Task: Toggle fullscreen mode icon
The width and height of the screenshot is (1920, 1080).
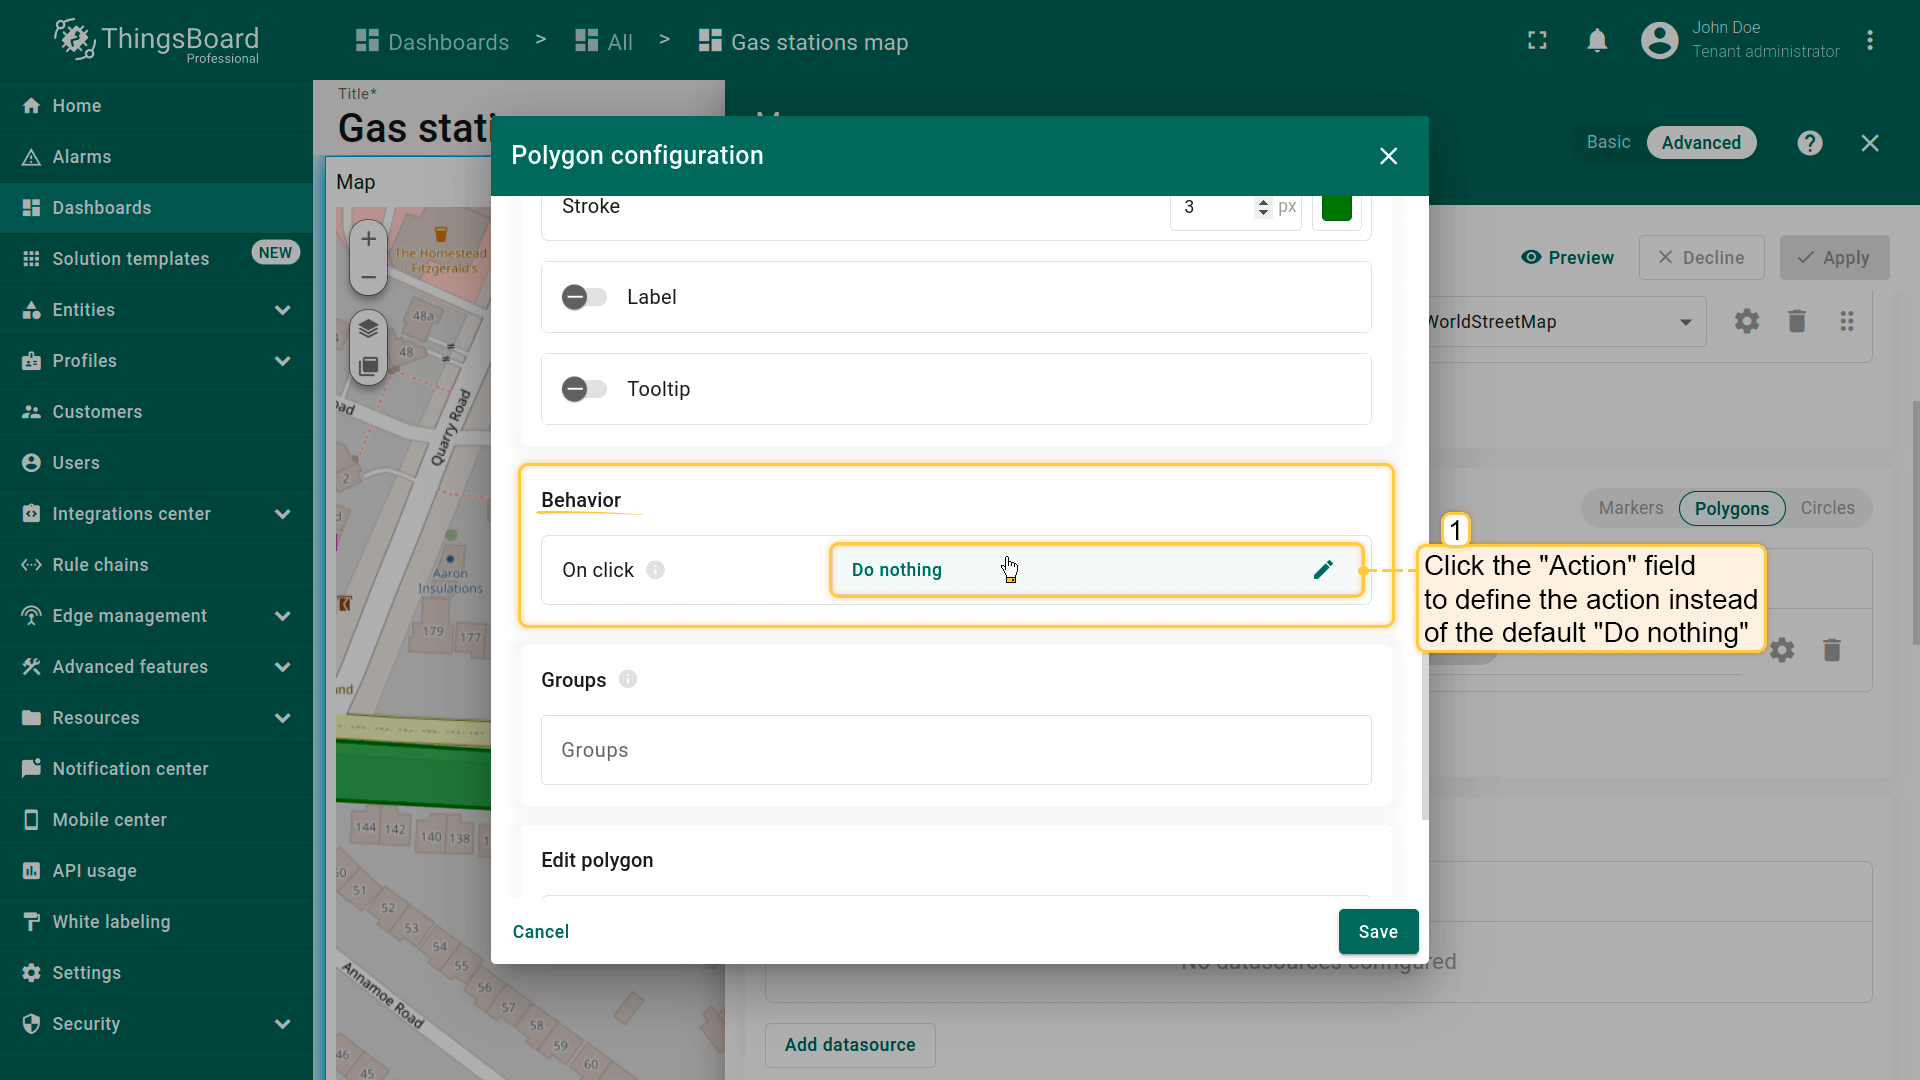Action: click(1537, 41)
